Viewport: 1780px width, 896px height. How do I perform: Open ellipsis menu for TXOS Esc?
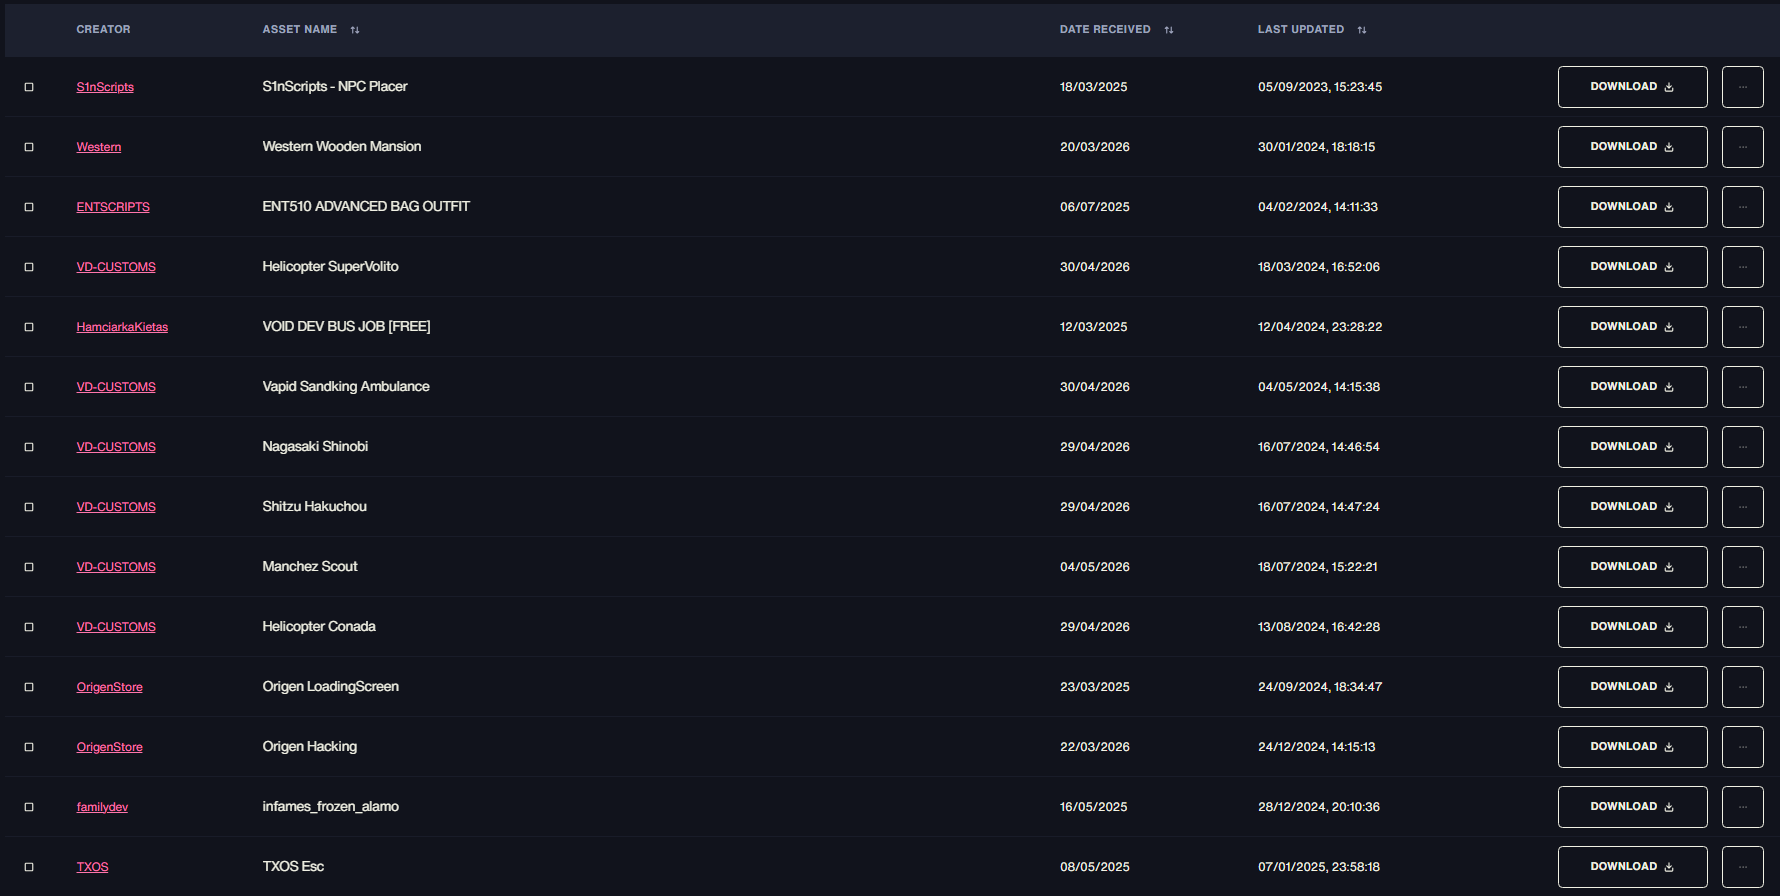[1742, 867]
